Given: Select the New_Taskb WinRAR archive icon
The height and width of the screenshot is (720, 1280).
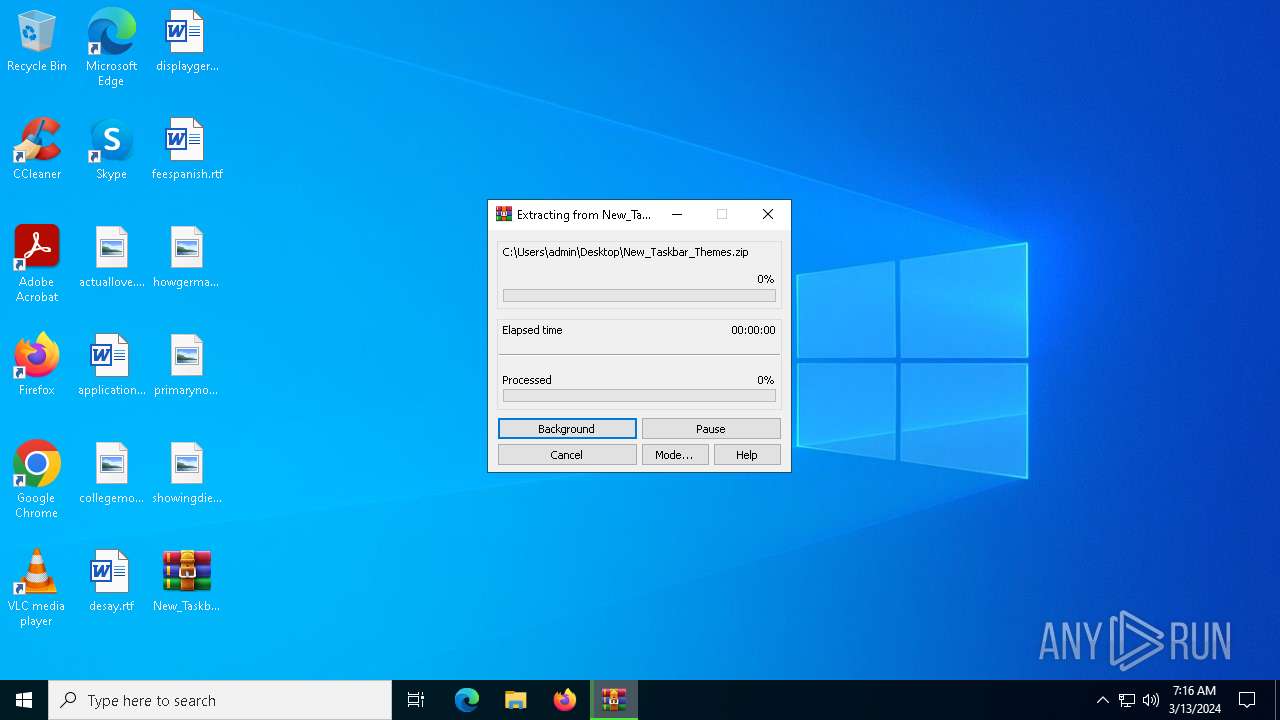Looking at the screenshot, I should pyautogui.click(x=187, y=581).
